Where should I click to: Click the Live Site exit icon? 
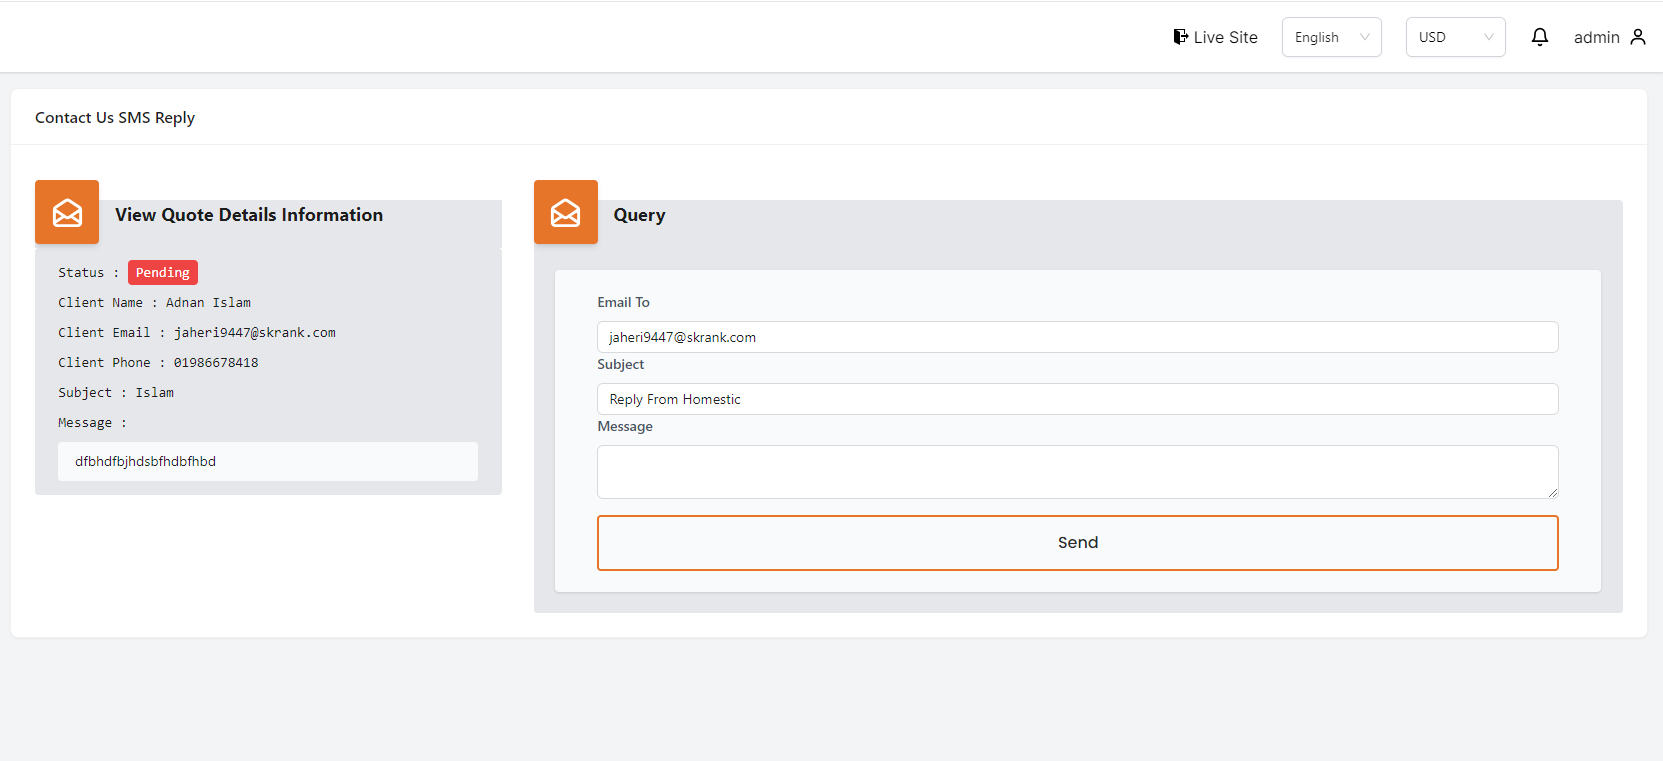1180,37
